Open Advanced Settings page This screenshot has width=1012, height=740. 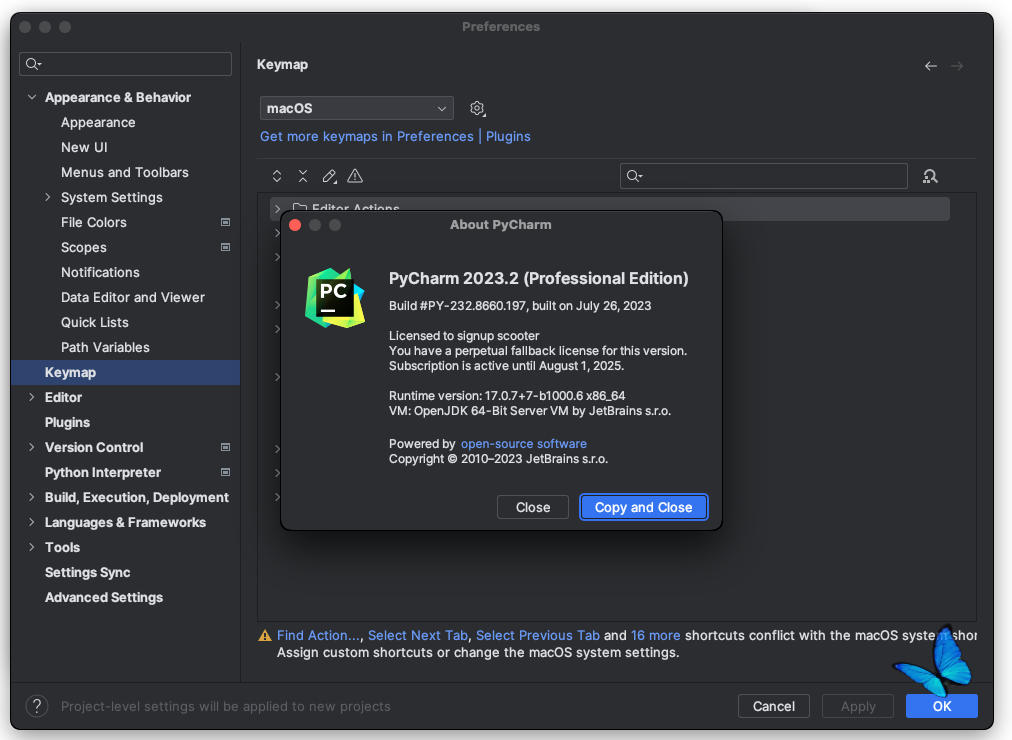[104, 597]
